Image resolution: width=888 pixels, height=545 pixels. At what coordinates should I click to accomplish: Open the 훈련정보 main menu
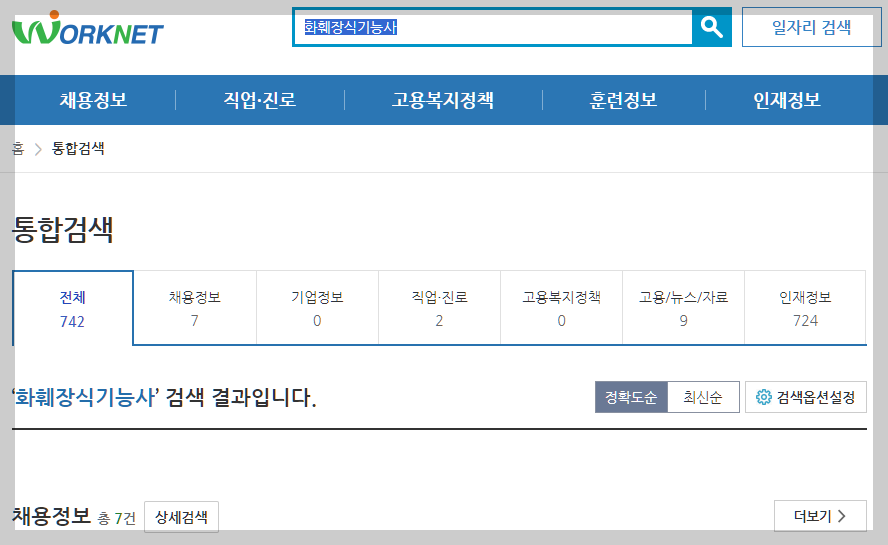pyautogui.click(x=624, y=100)
